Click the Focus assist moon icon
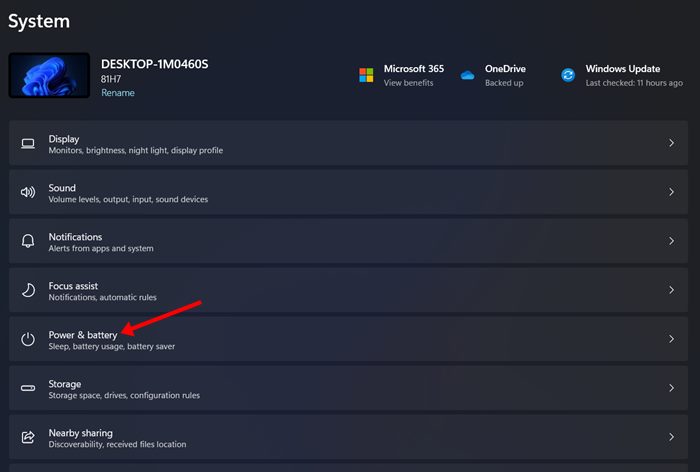Screen dimensions: 700x472 pos(28,290)
